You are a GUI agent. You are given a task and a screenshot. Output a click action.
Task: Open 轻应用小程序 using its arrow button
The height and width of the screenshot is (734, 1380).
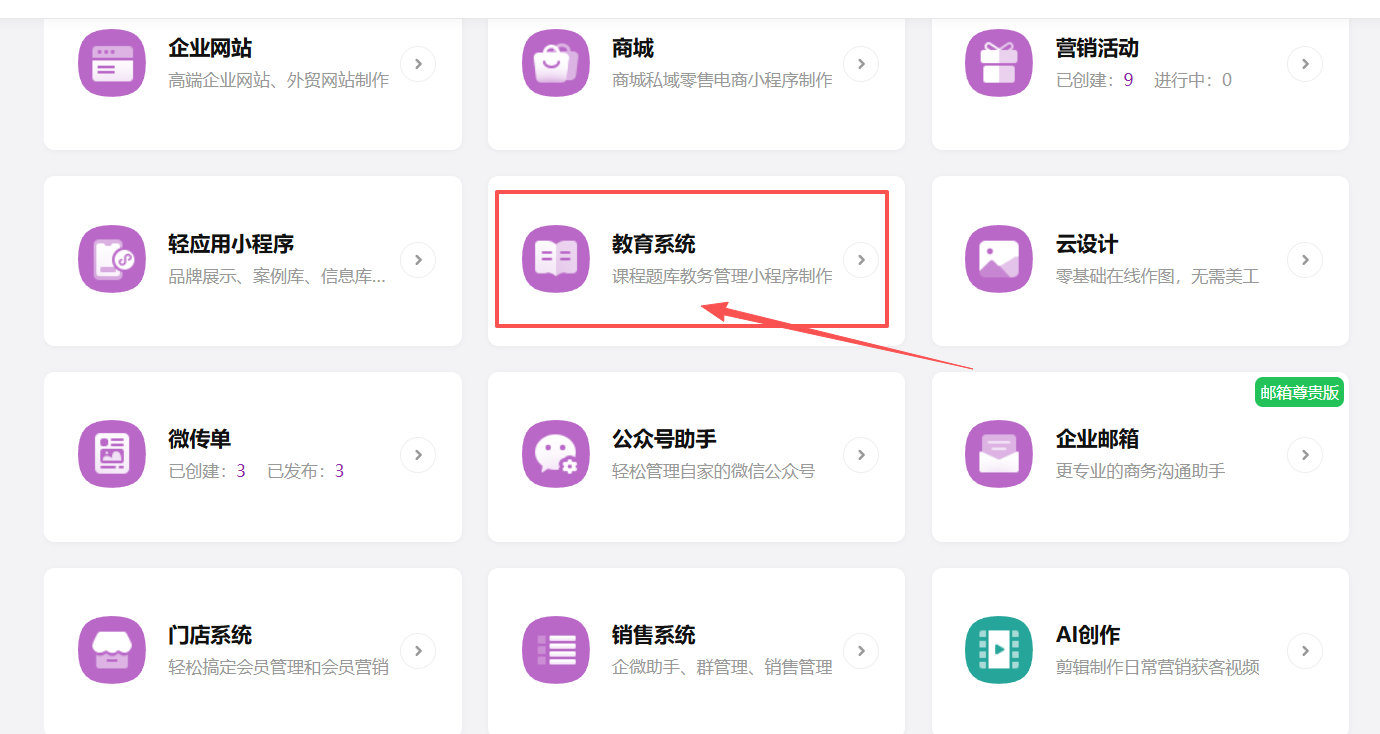tap(418, 260)
